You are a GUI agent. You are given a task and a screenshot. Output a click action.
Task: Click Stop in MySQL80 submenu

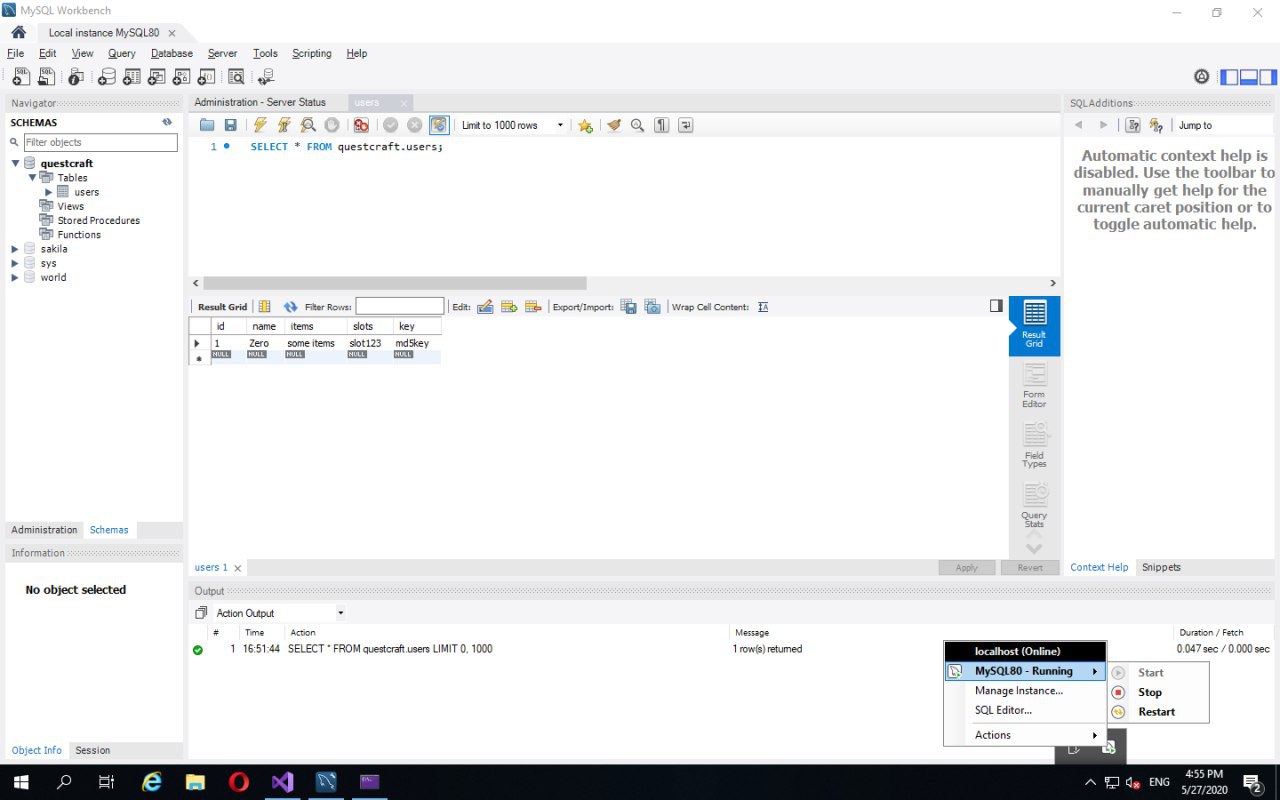[x=1150, y=692]
